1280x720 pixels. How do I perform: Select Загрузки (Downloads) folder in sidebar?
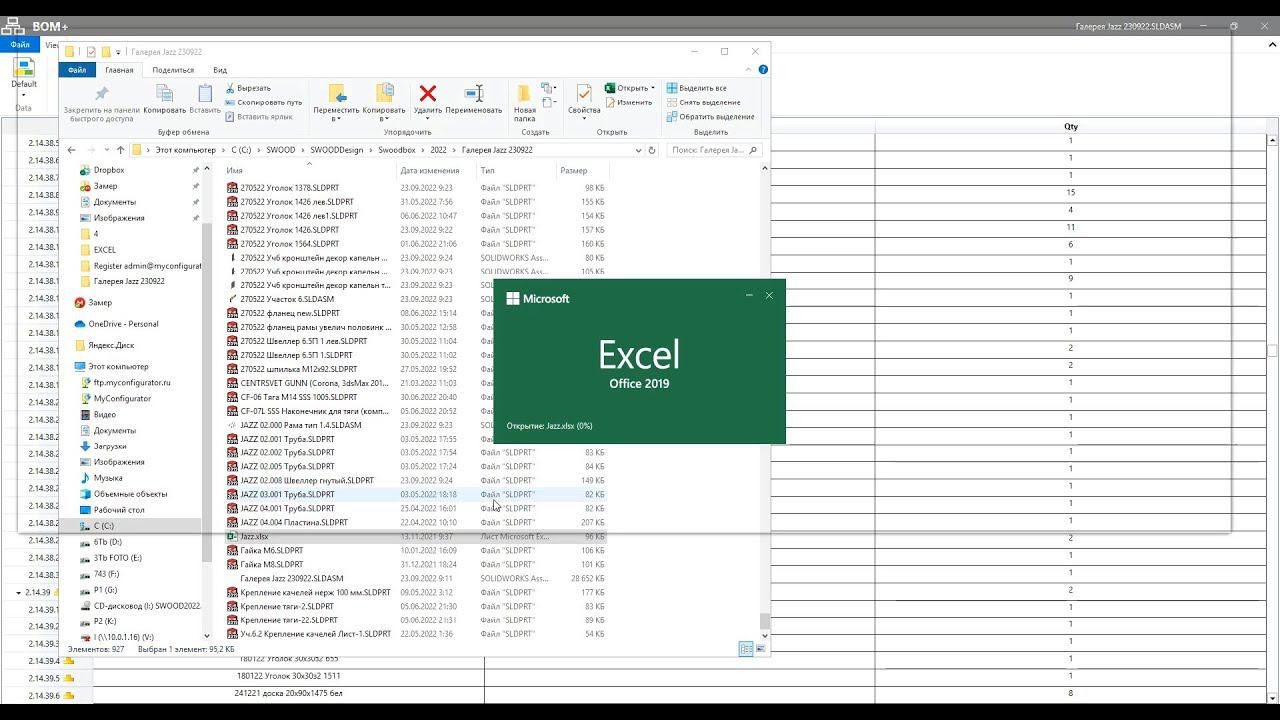[103, 446]
